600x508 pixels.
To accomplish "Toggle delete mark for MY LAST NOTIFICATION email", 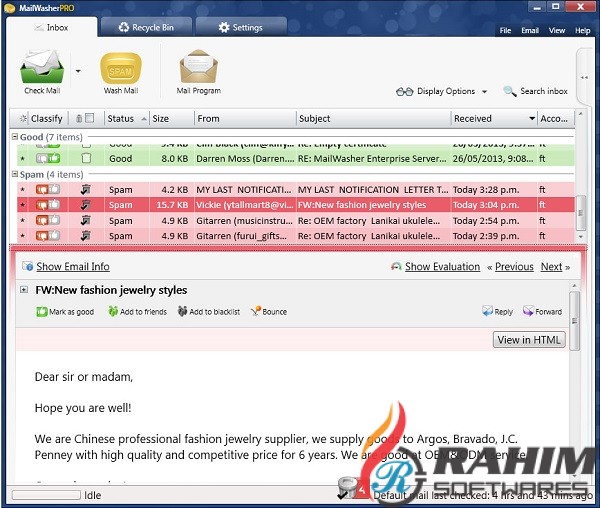I will coord(86,189).
